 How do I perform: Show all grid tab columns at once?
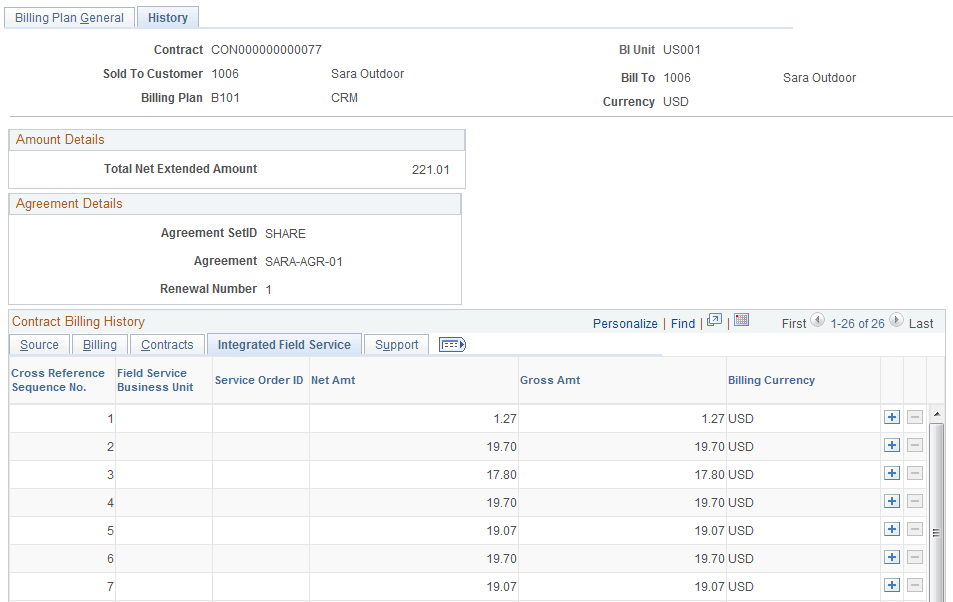(451, 344)
